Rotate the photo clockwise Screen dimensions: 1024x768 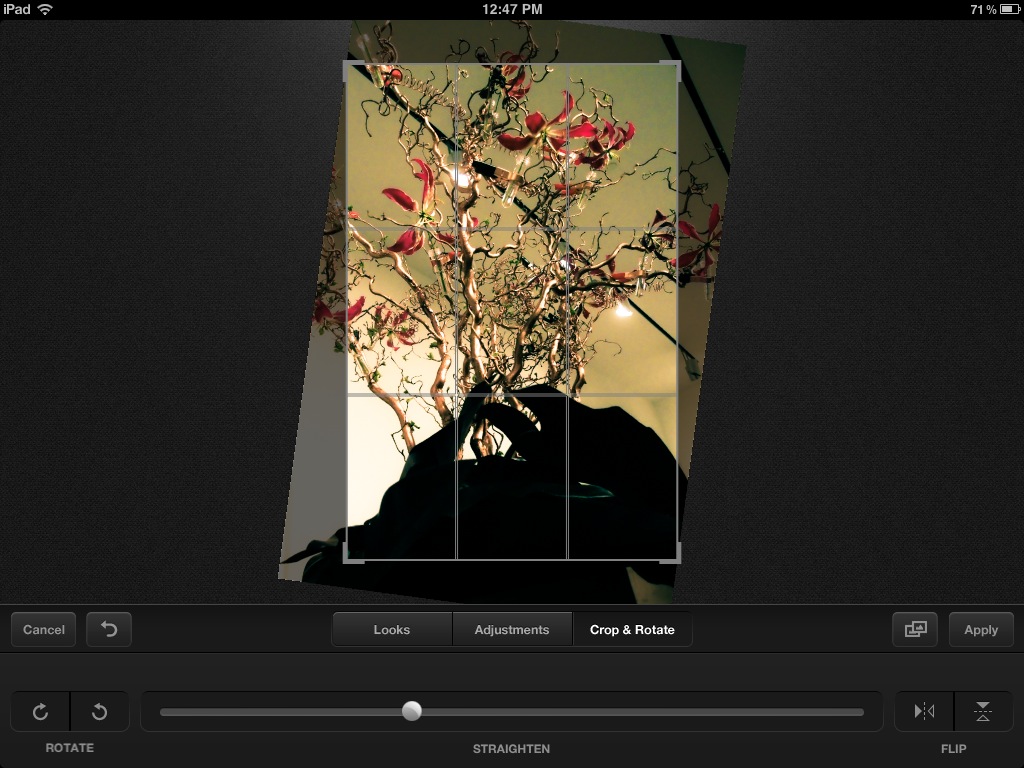[x=40, y=712]
